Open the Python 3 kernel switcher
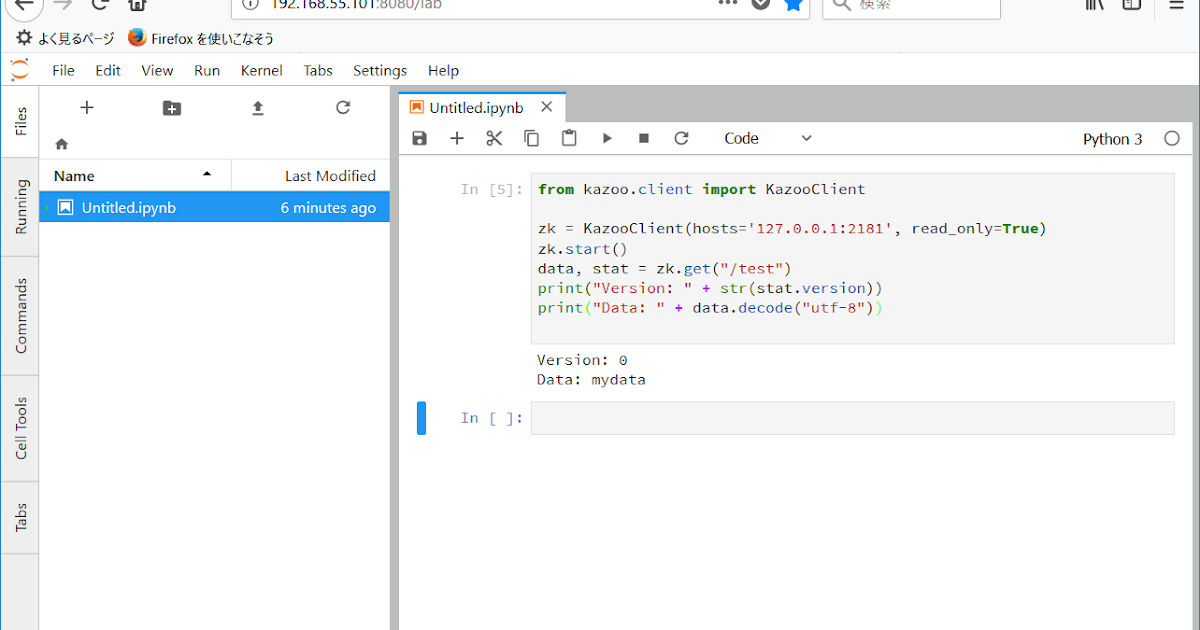1200x630 pixels. (1112, 138)
